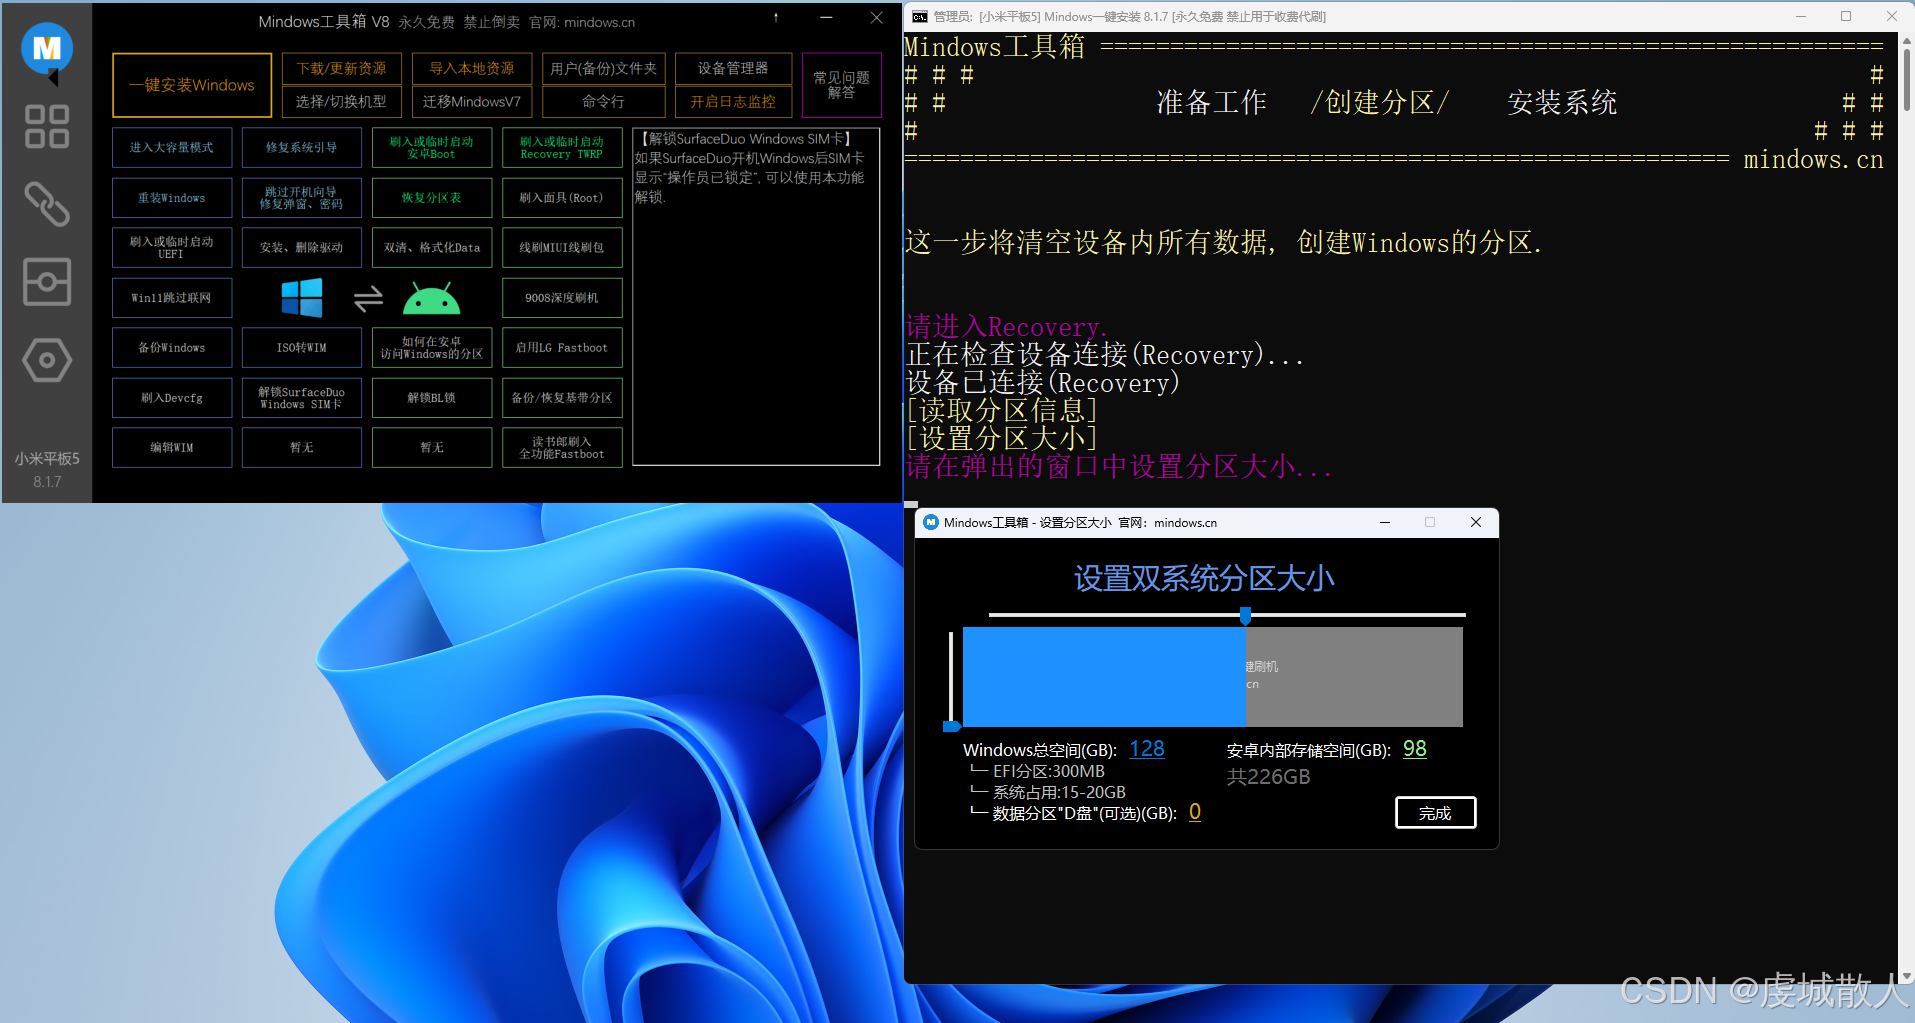The width and height of the screenshot is (1915, 1023).
Task: Minimize the Mindows toolbox window
Action: pyautogui.click(x=826, y=18)
